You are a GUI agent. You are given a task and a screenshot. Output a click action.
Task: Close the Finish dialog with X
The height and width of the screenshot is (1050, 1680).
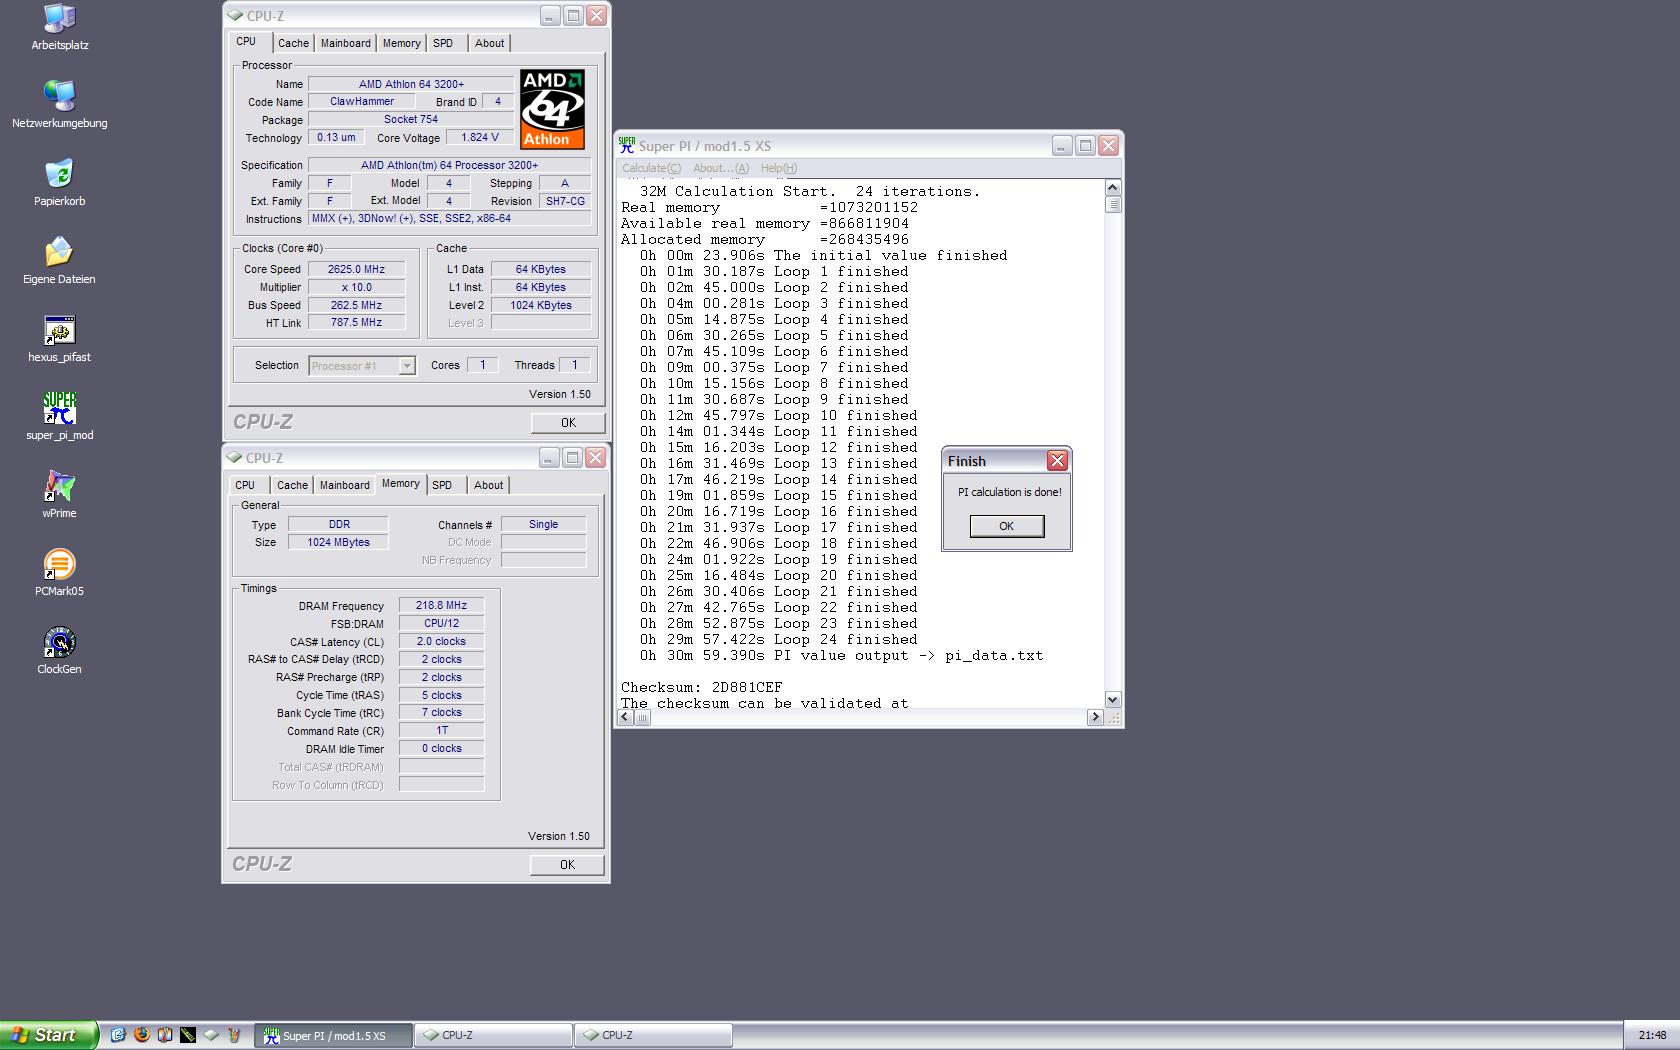tap(1057, 460)
